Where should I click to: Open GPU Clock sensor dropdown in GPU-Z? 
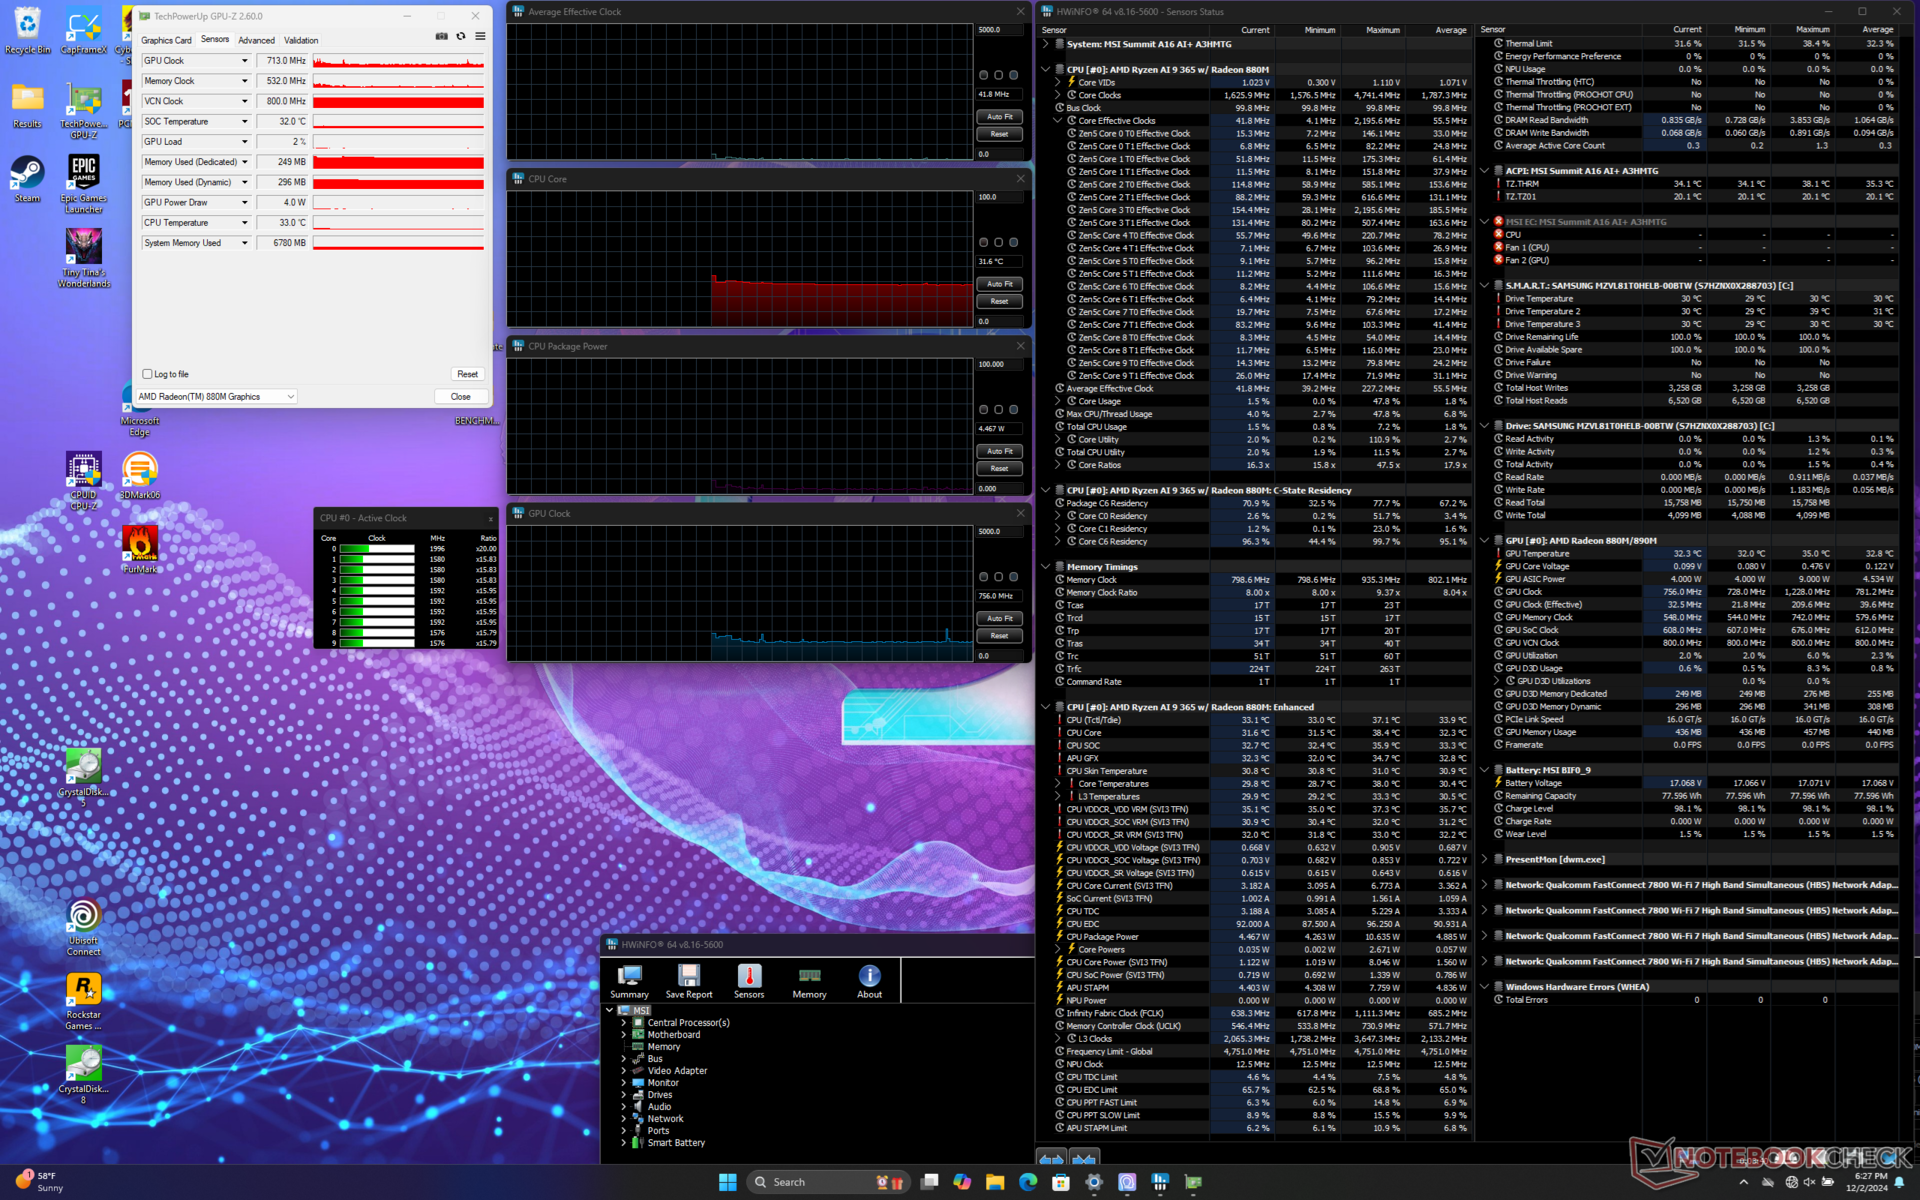pos(244,61)
